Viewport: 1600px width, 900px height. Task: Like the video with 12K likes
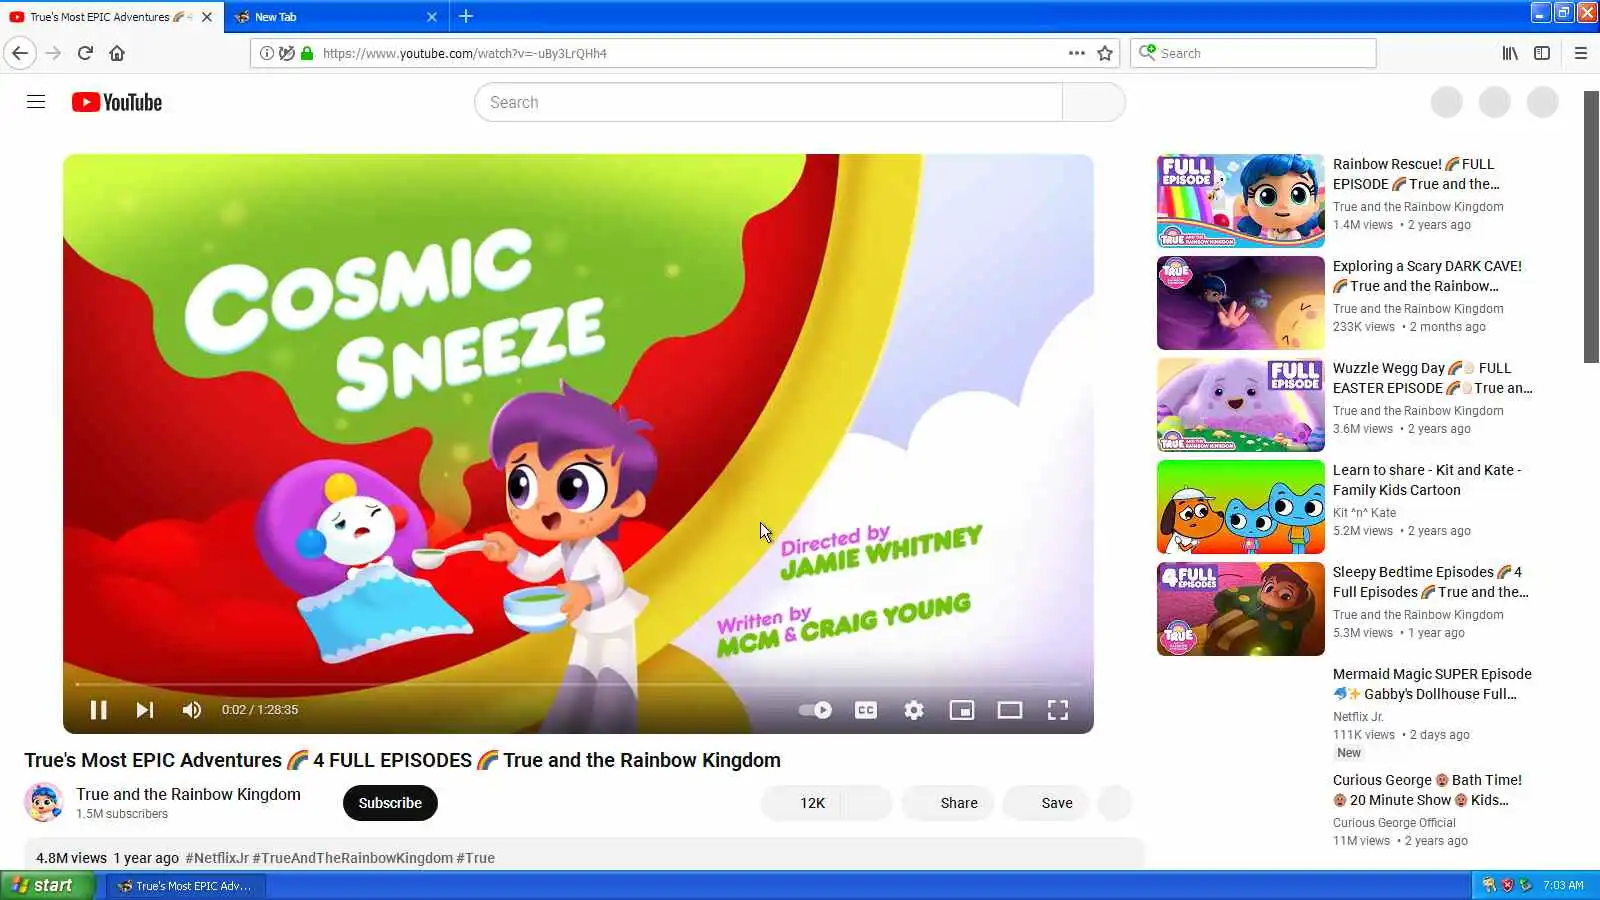click(802, 803)
